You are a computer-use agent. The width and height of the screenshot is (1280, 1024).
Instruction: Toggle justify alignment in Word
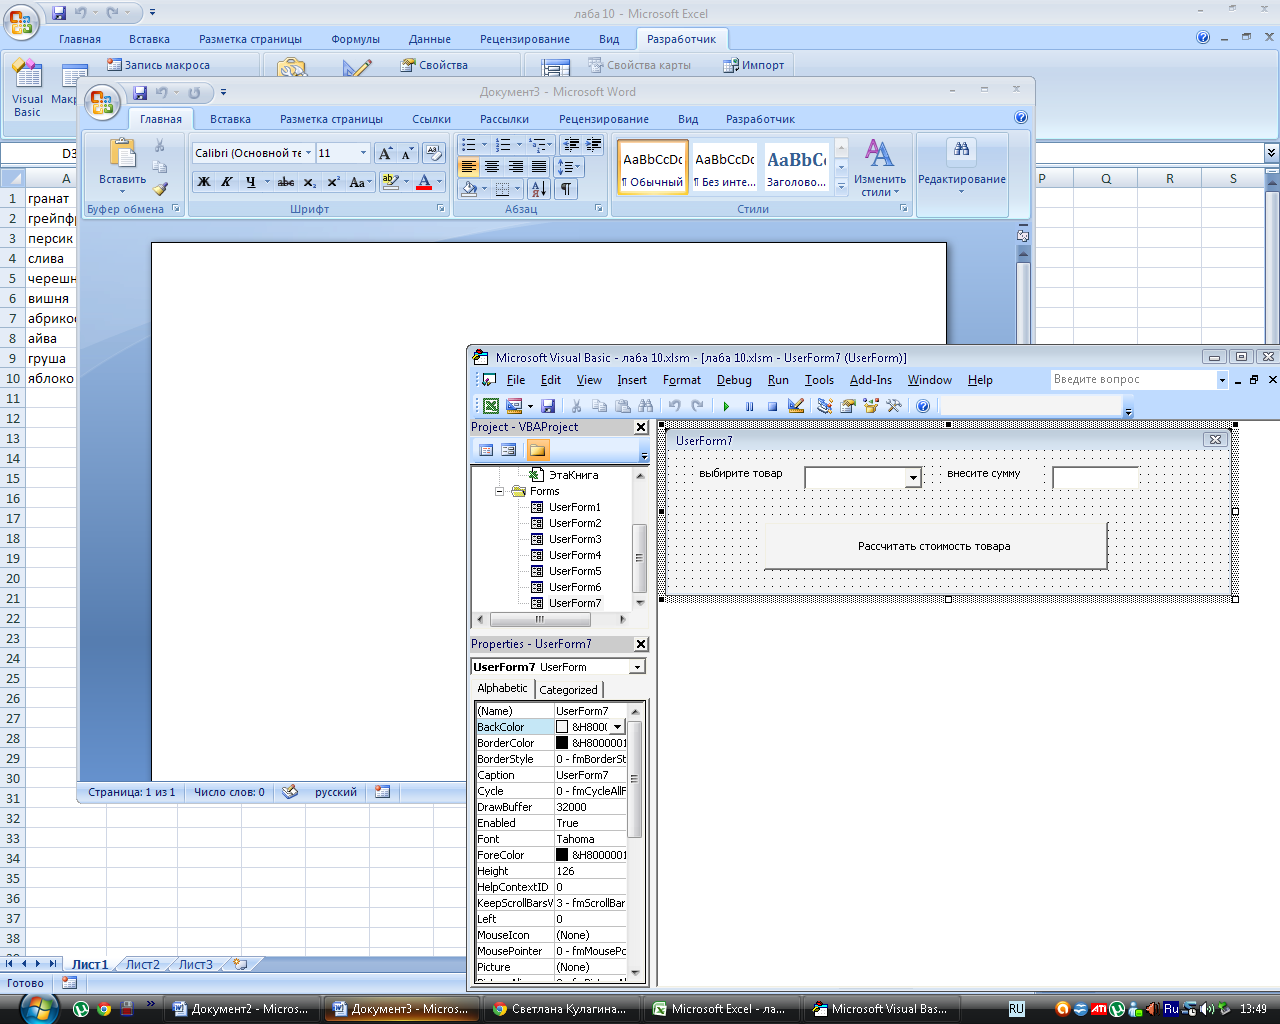[539, 167]
